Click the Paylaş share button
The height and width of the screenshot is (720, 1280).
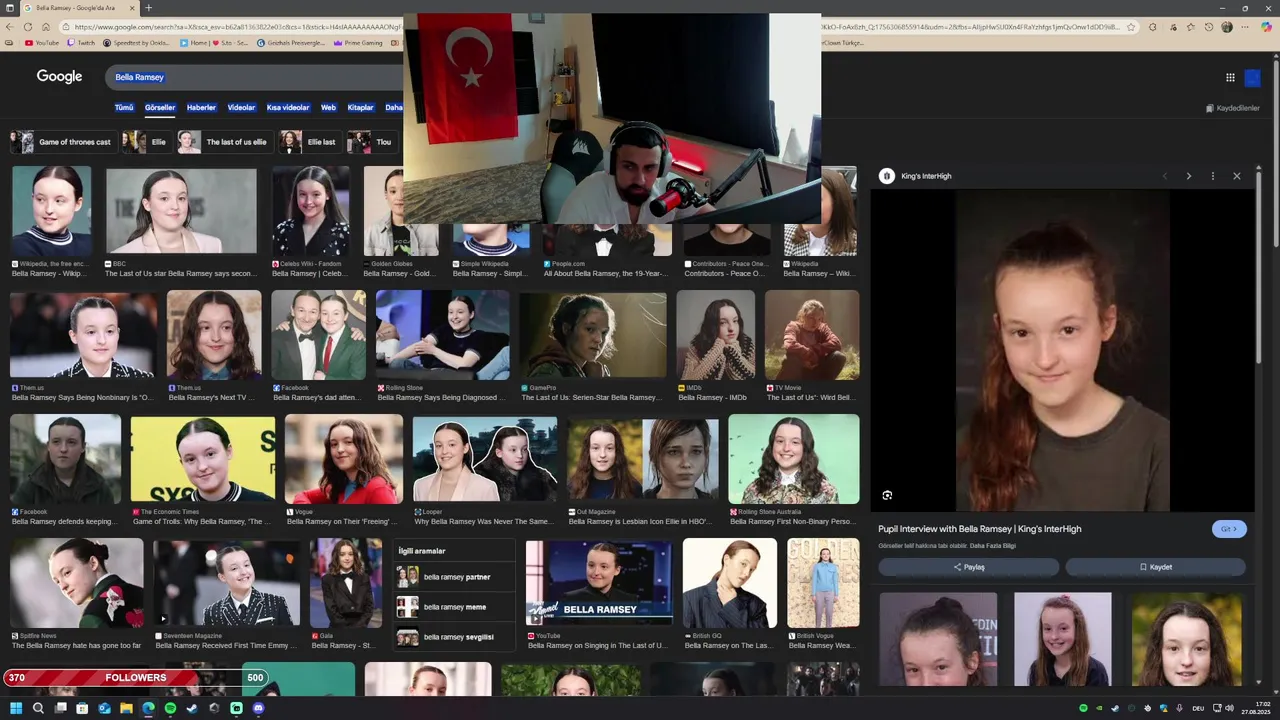(968, 567)
